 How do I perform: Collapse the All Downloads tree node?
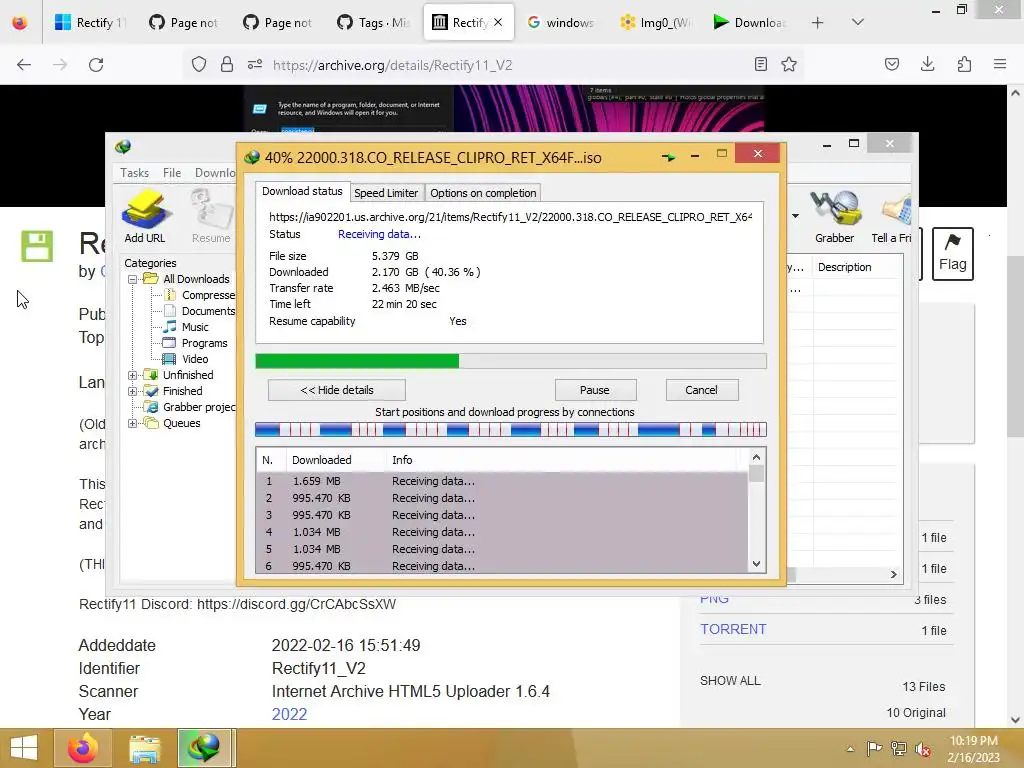[x=133, y=279]
